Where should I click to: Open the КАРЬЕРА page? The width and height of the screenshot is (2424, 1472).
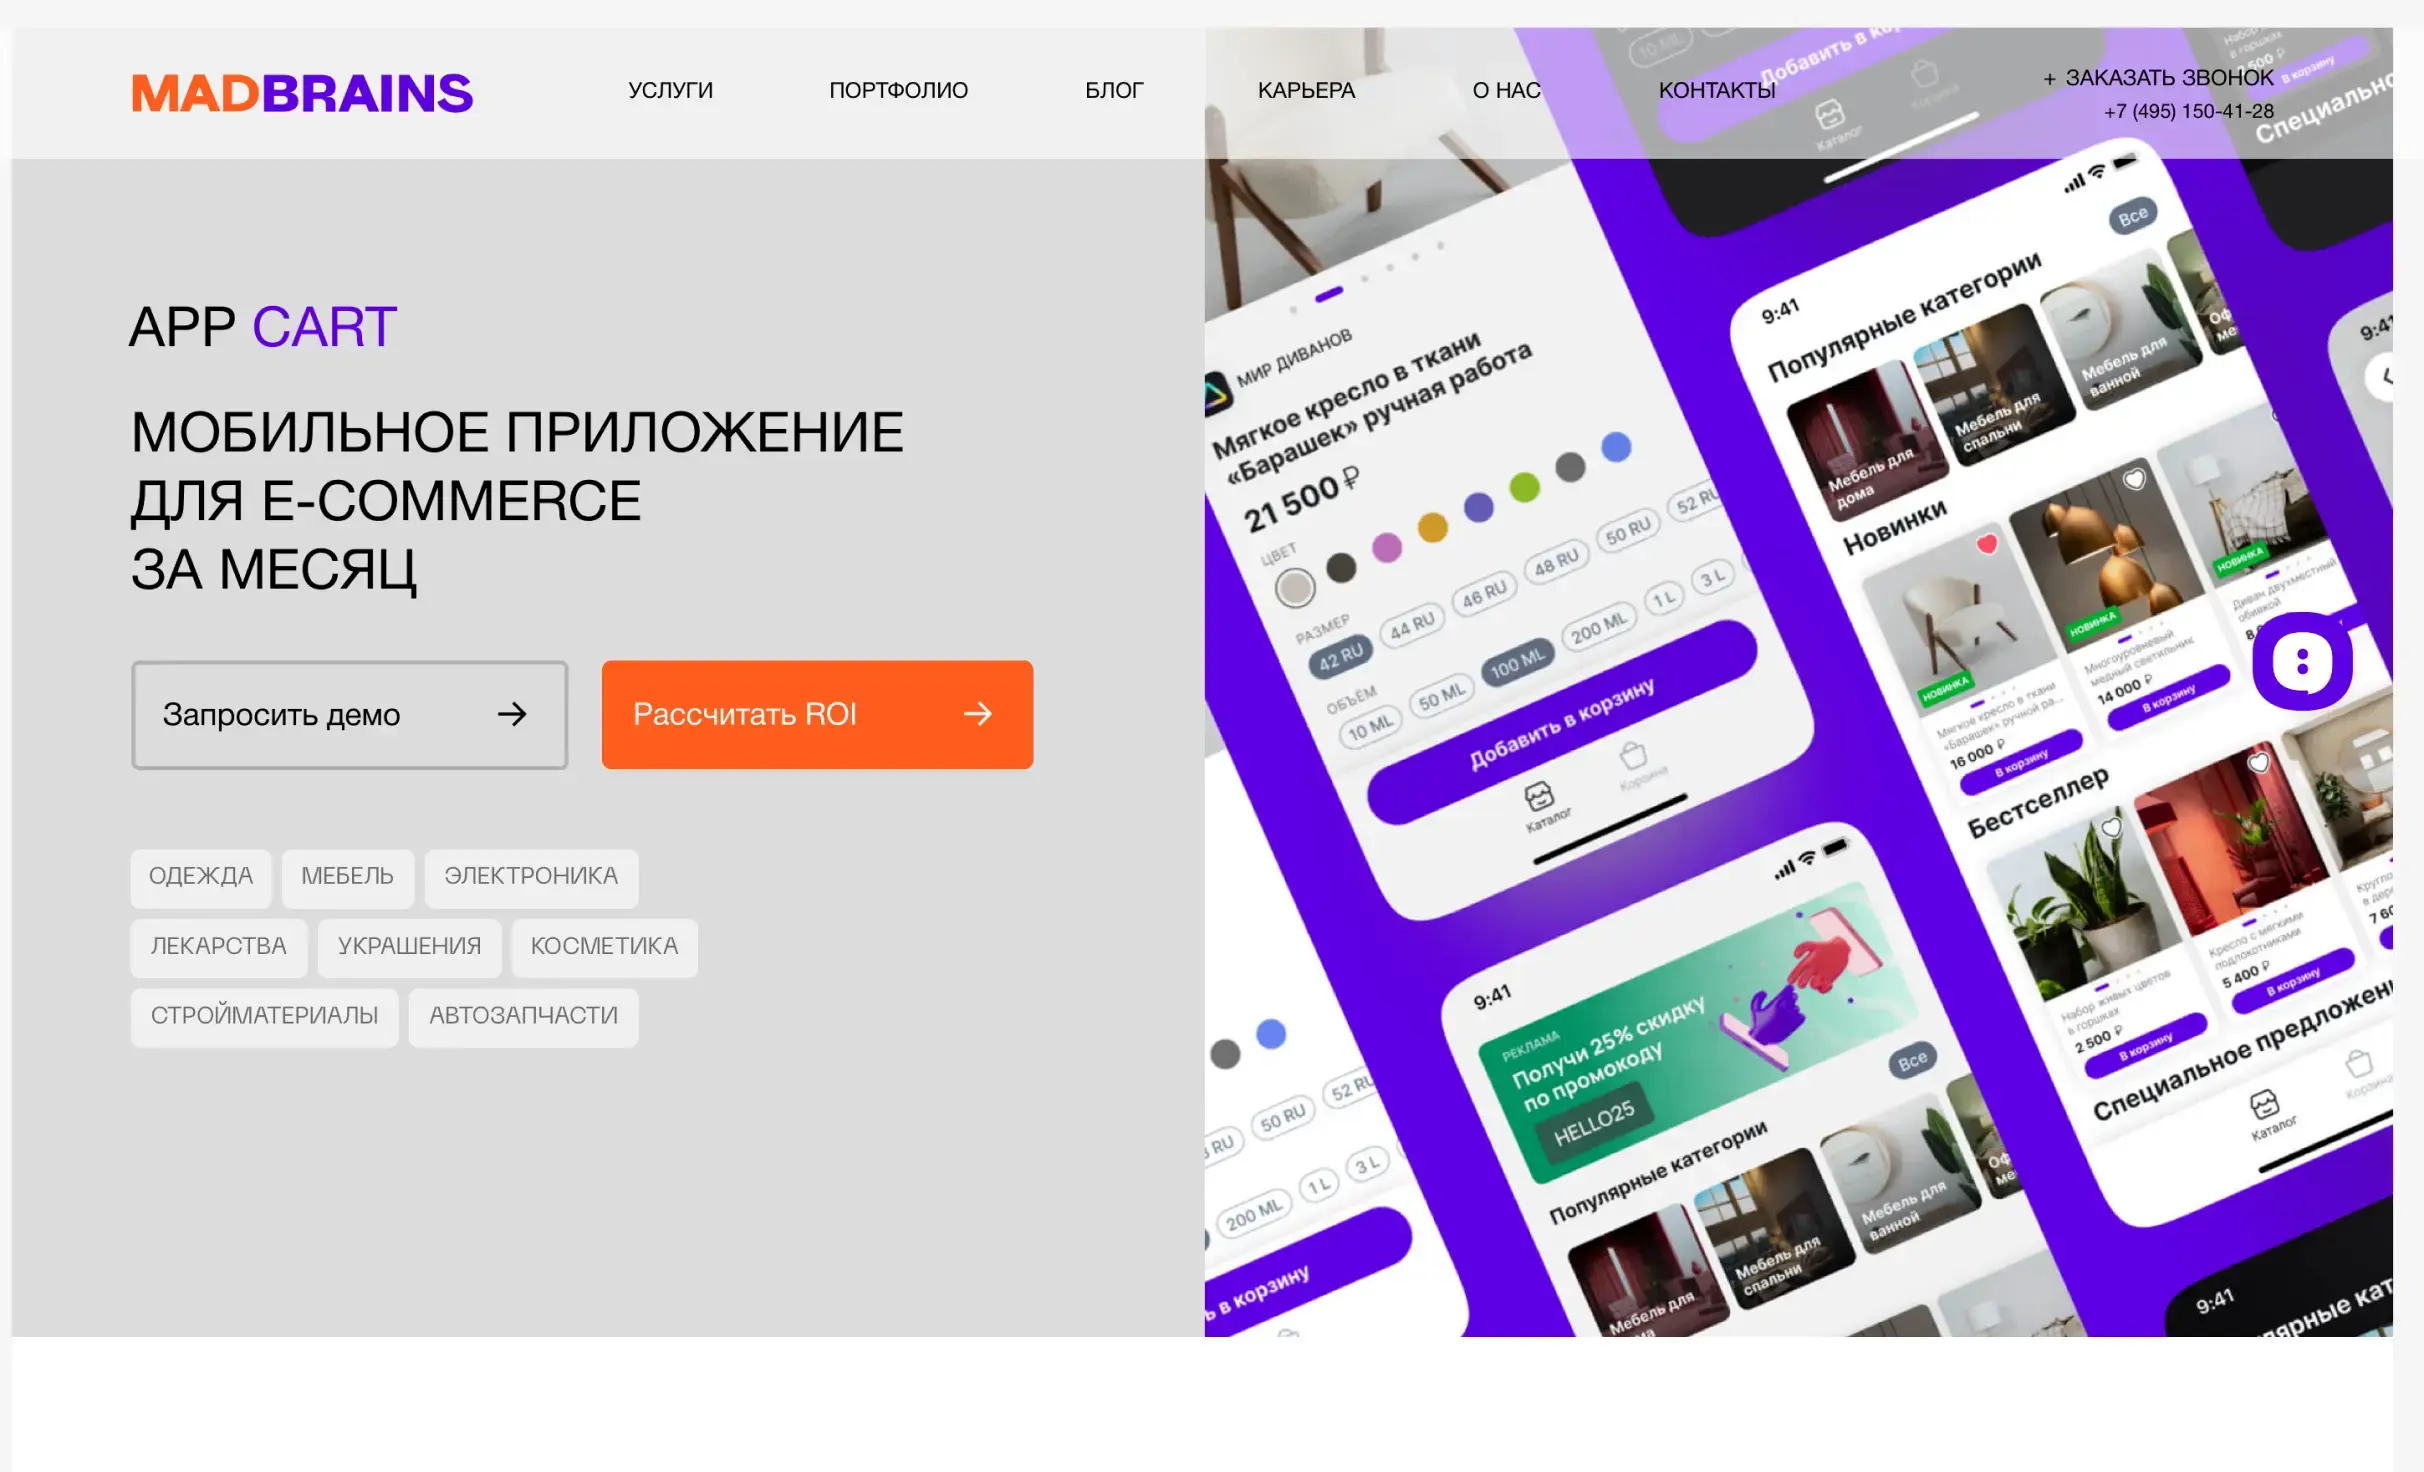[x=1306, y=90]
